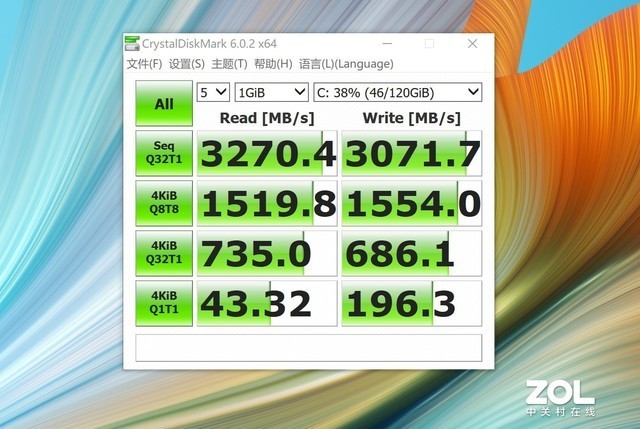Click the Read [MB/s] column header
Screen dimensions: 640x429
click(267, 118)
